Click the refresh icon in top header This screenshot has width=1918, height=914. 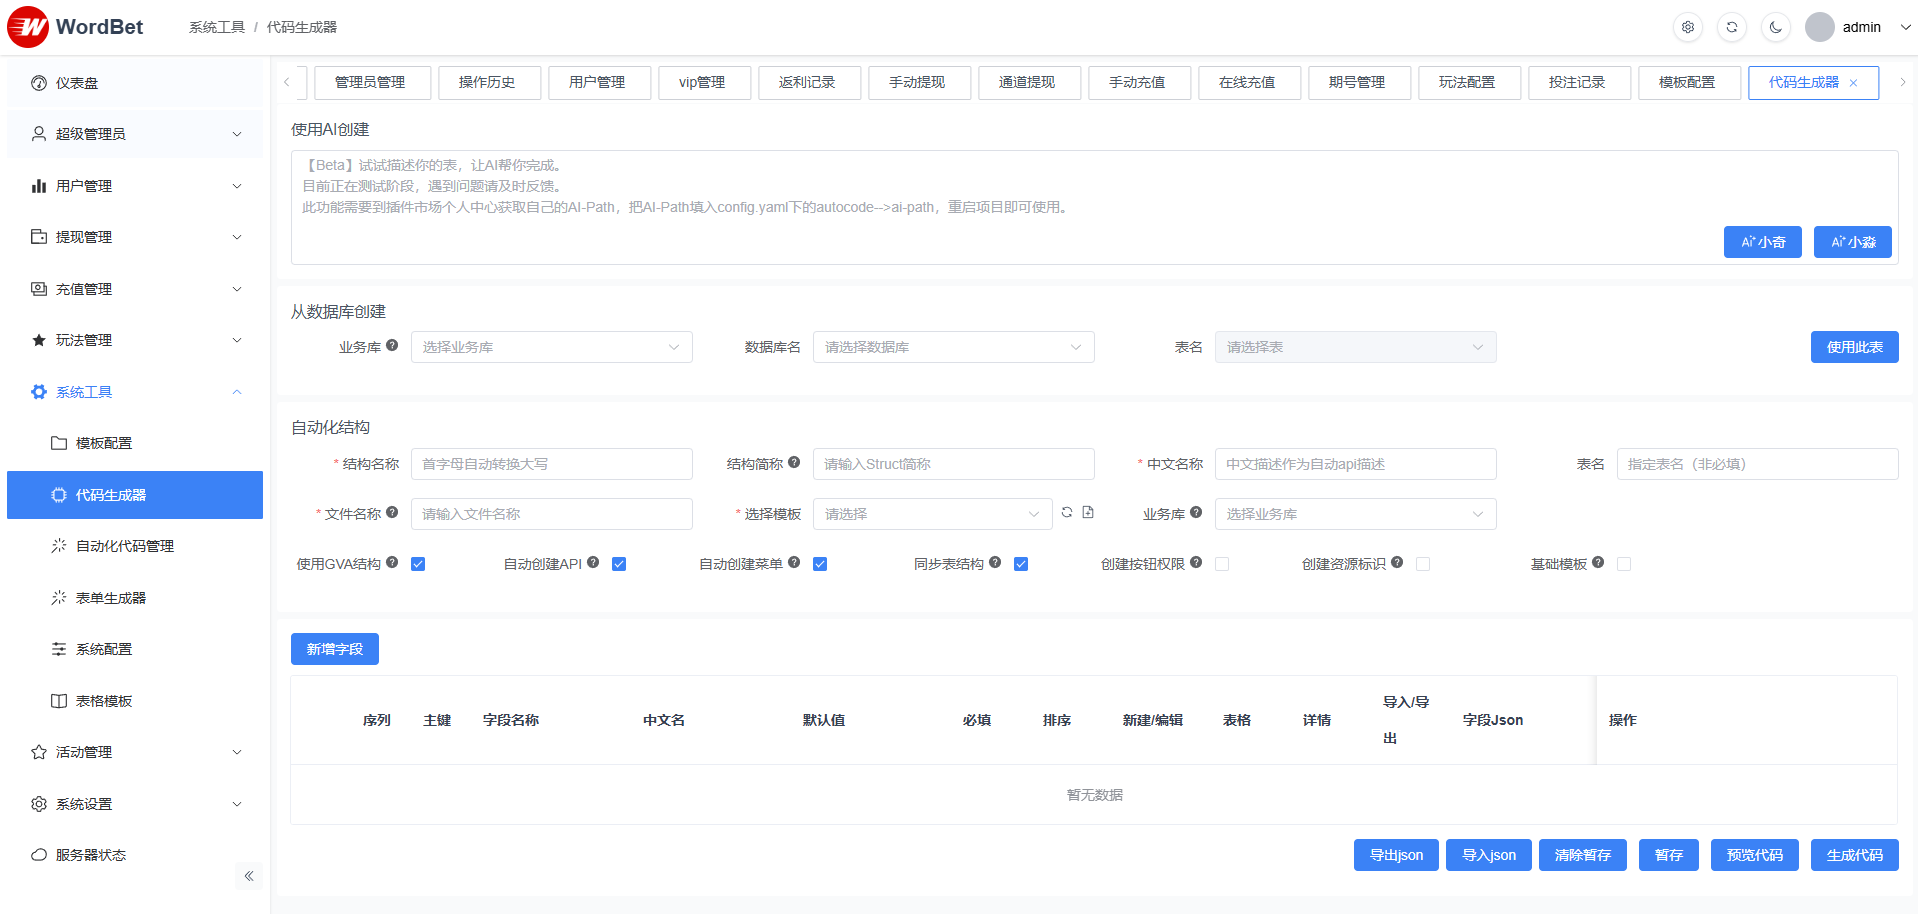(x=1732, y=27)
